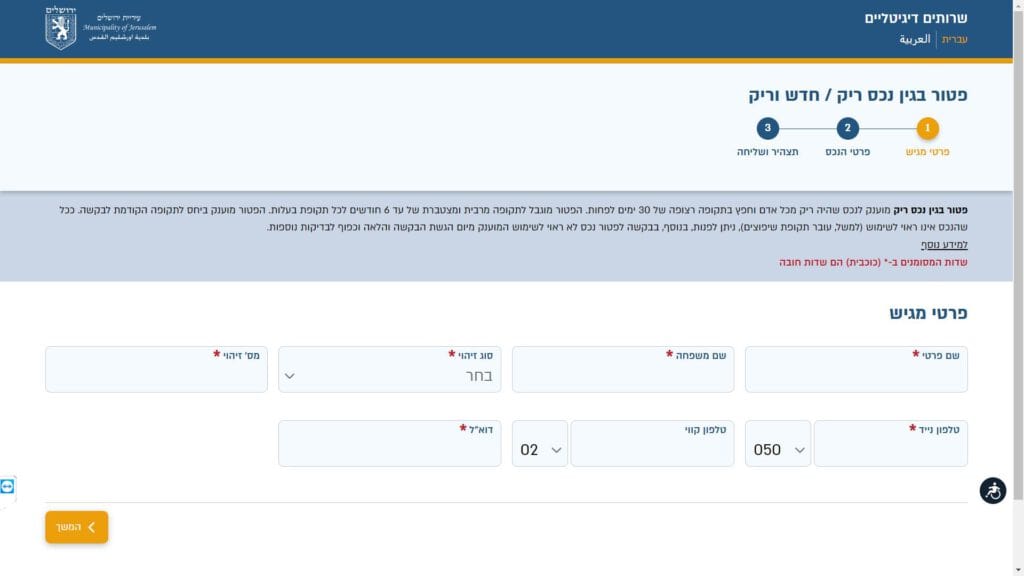
Task: Switch language to العربية
Action: pos(914,40)
